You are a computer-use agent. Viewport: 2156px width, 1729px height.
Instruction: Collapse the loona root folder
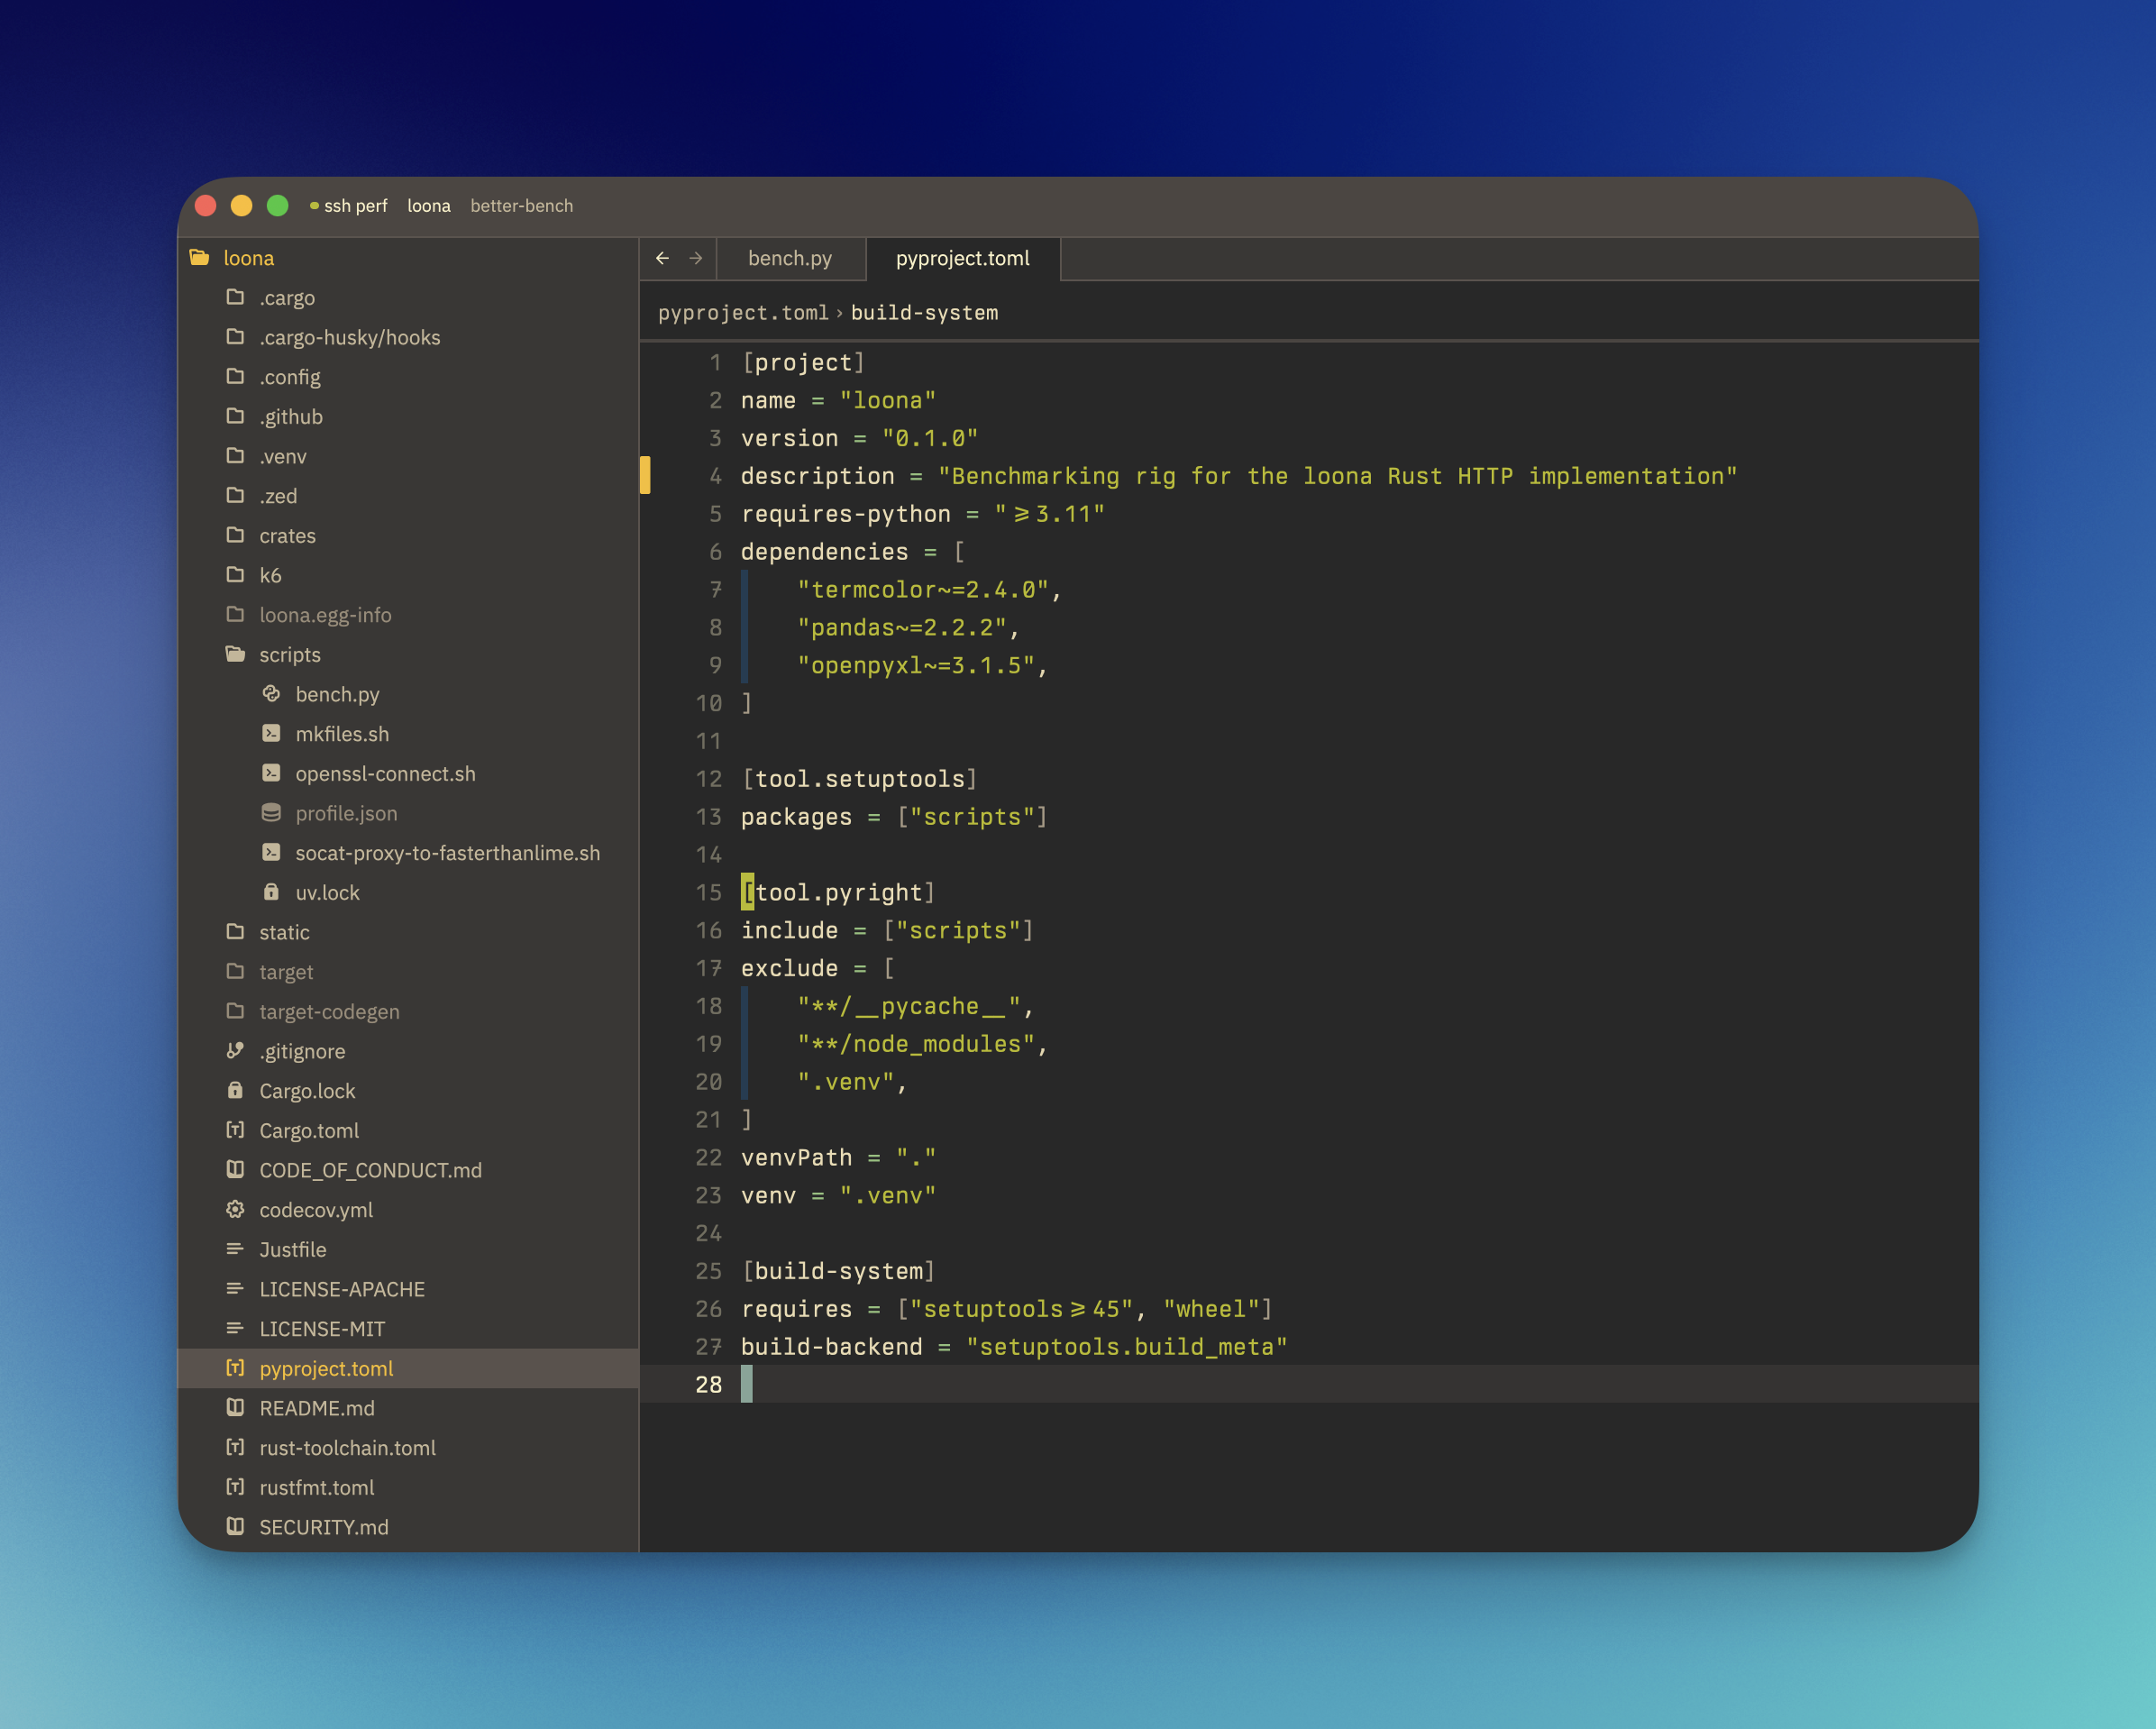[x=248, y=258]
